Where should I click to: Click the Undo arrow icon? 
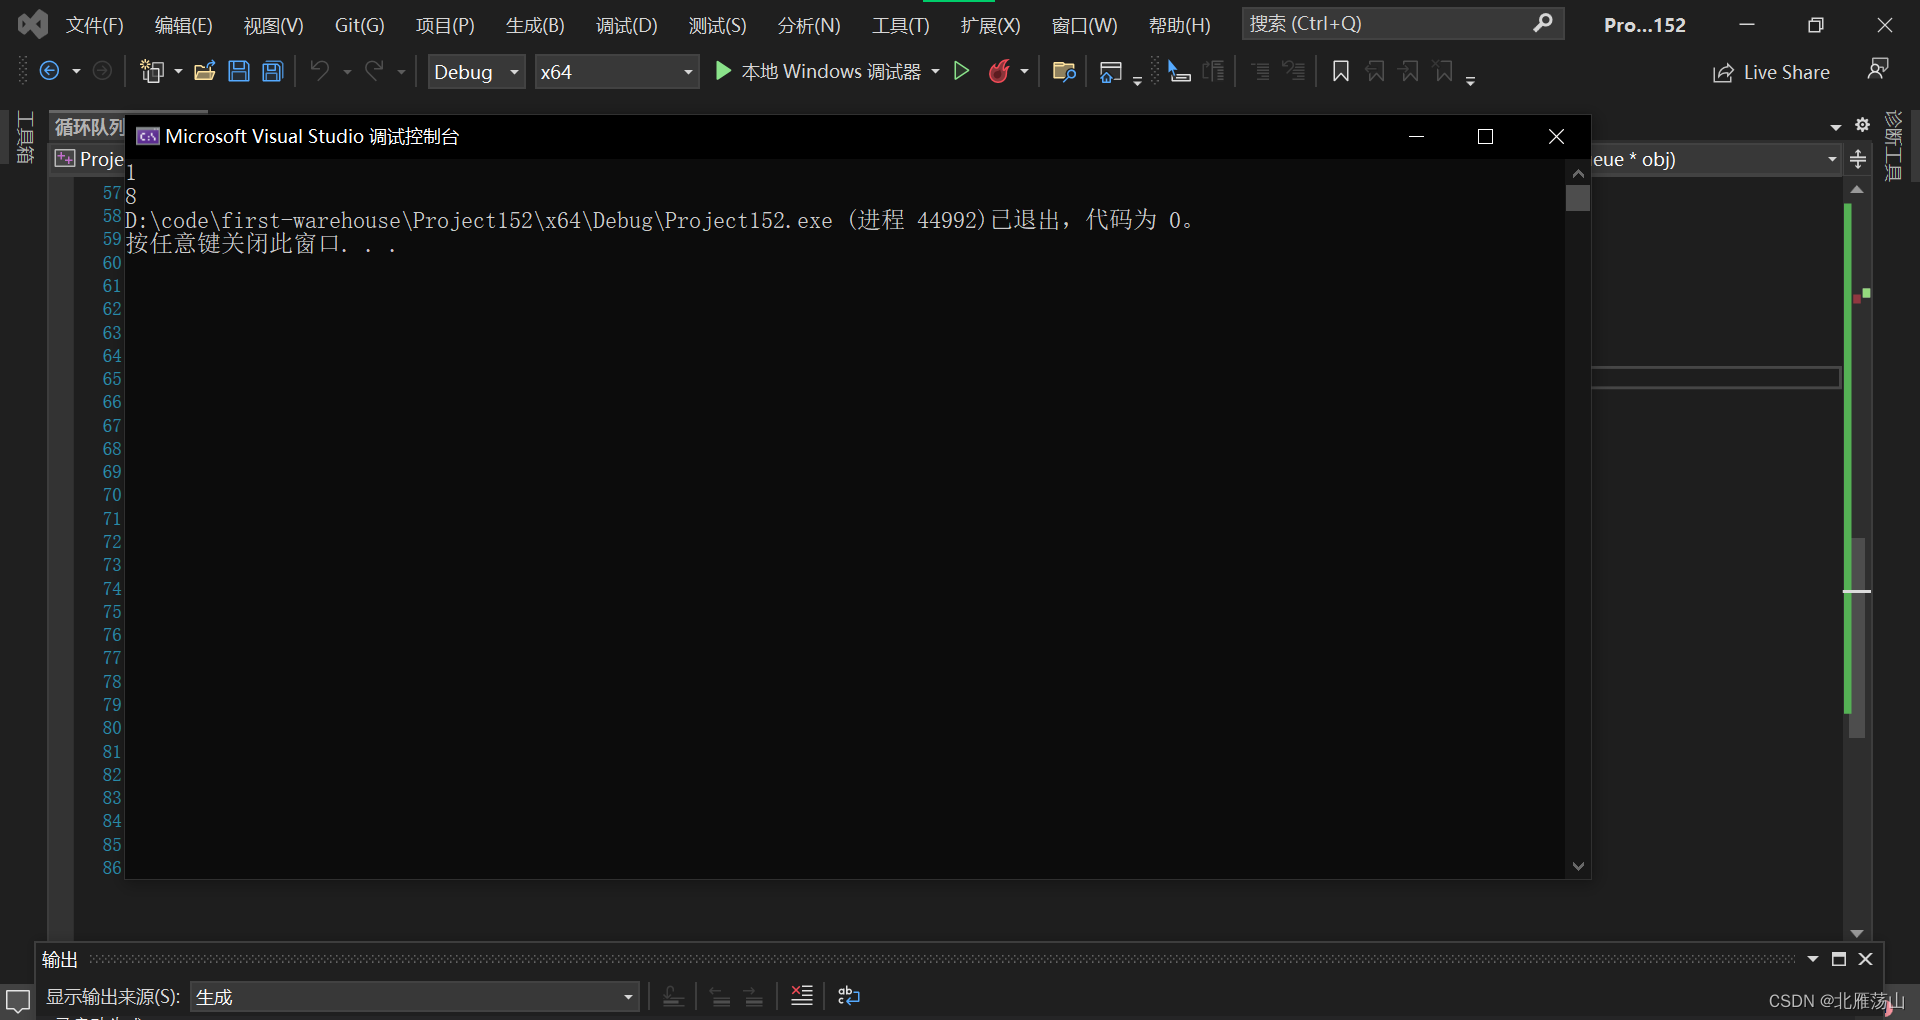click(320, 71)
